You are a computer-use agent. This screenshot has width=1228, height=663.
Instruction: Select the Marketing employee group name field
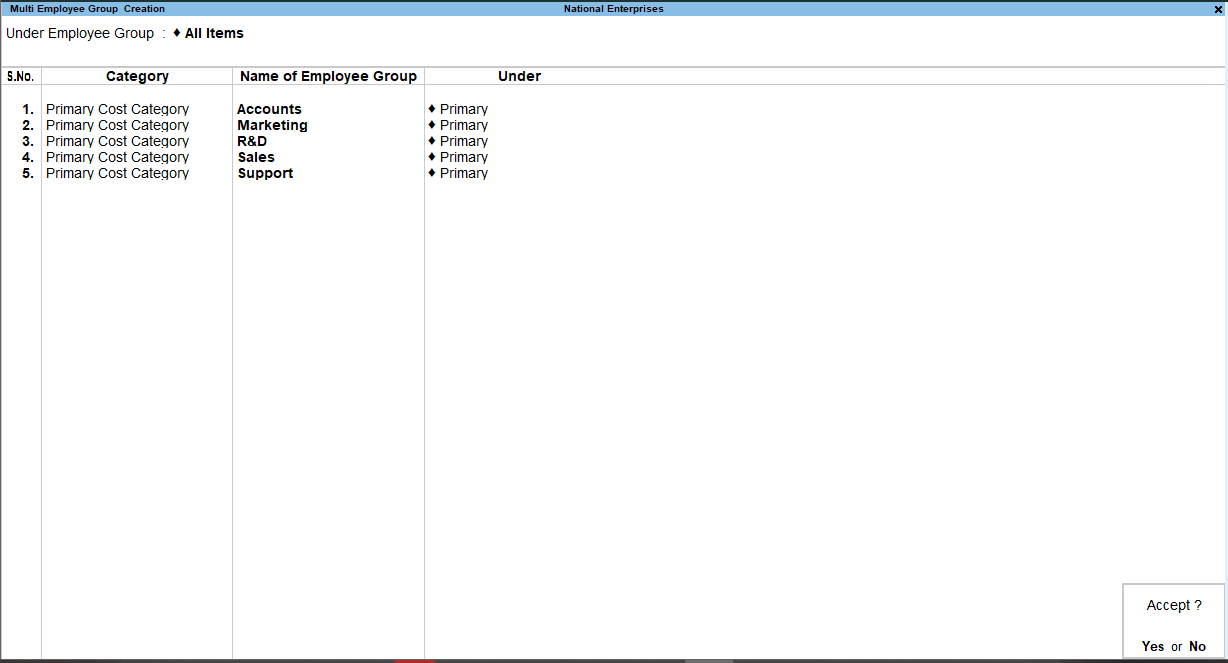click(272, 124)
